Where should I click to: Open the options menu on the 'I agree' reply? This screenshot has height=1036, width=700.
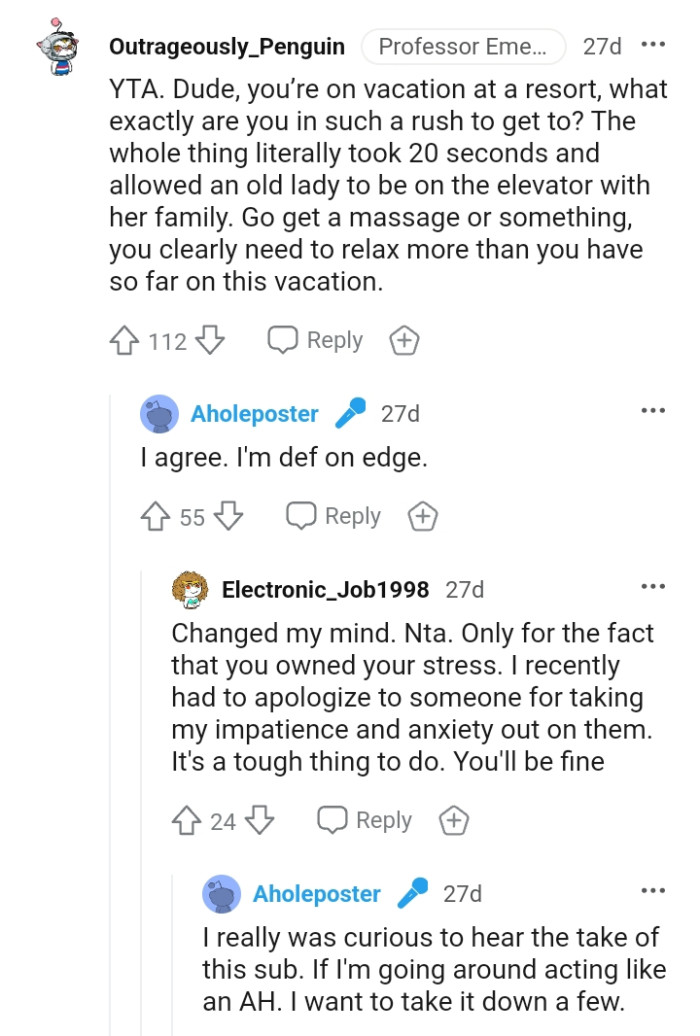point(653,409)
